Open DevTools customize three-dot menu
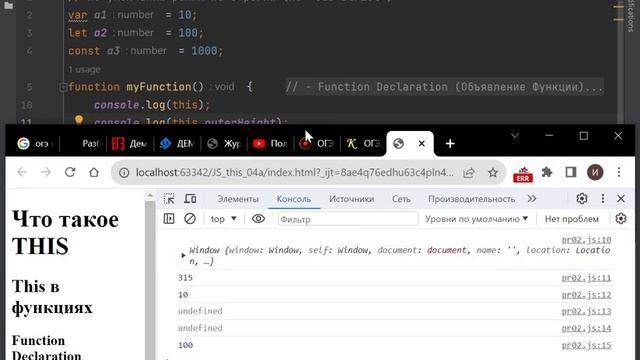Viewport: 640px width, 360px height. click(603, 199)
